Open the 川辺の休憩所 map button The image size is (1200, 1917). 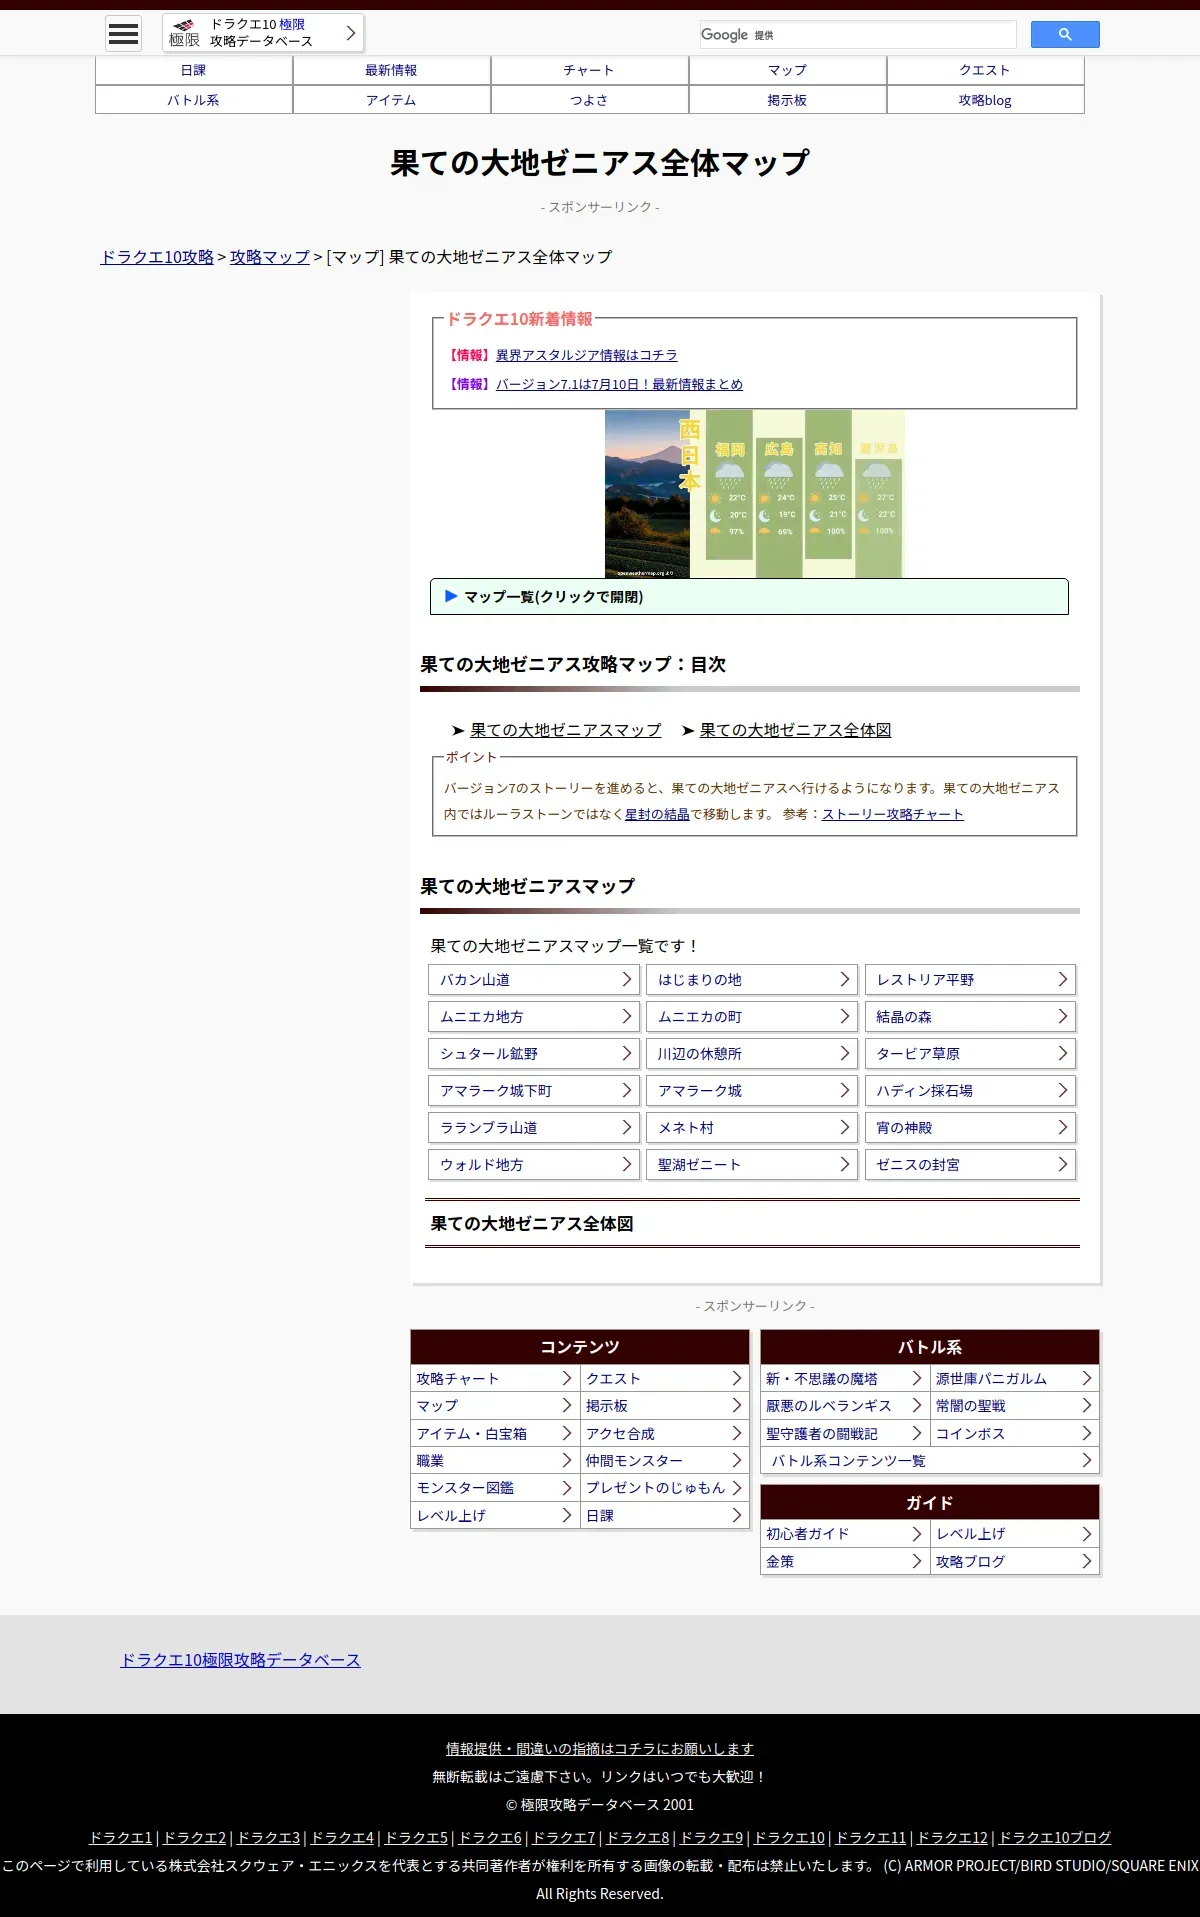point(752,1054)
